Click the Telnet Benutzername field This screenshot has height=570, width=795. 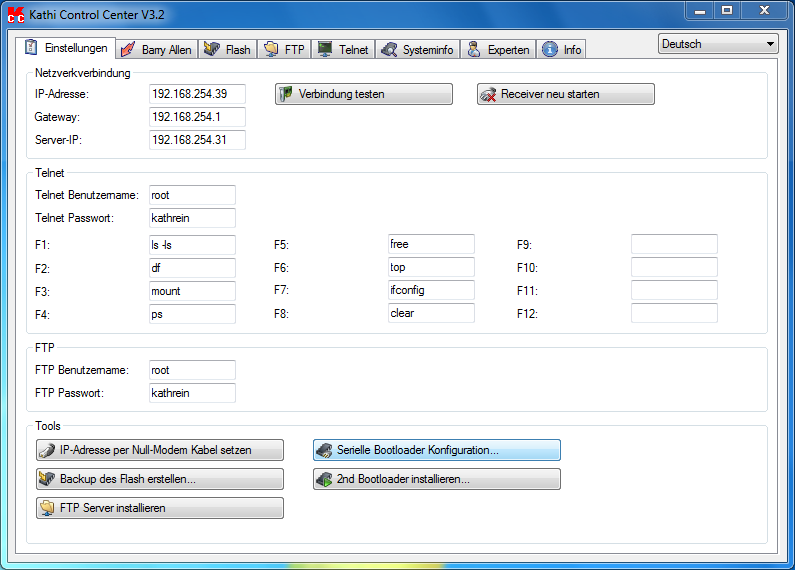(x=192, y=195)
